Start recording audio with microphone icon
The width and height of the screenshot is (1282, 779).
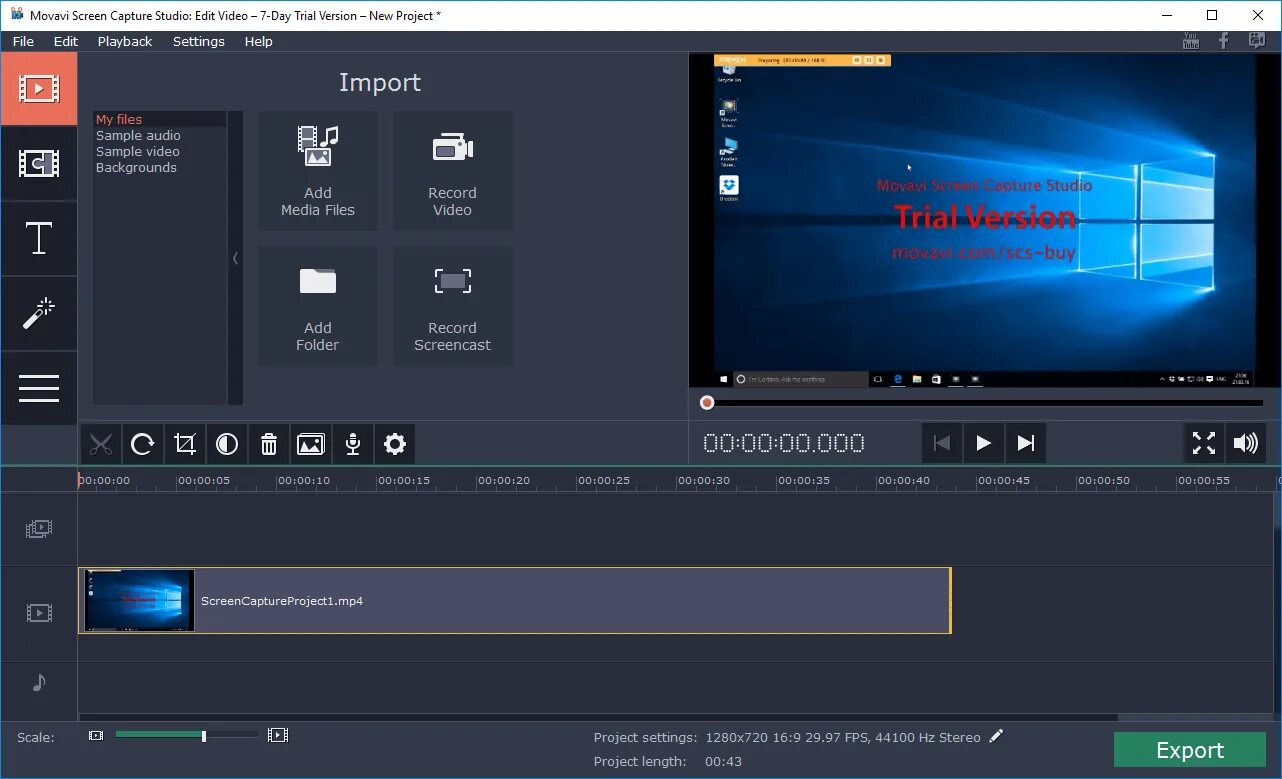coord(353,444)
